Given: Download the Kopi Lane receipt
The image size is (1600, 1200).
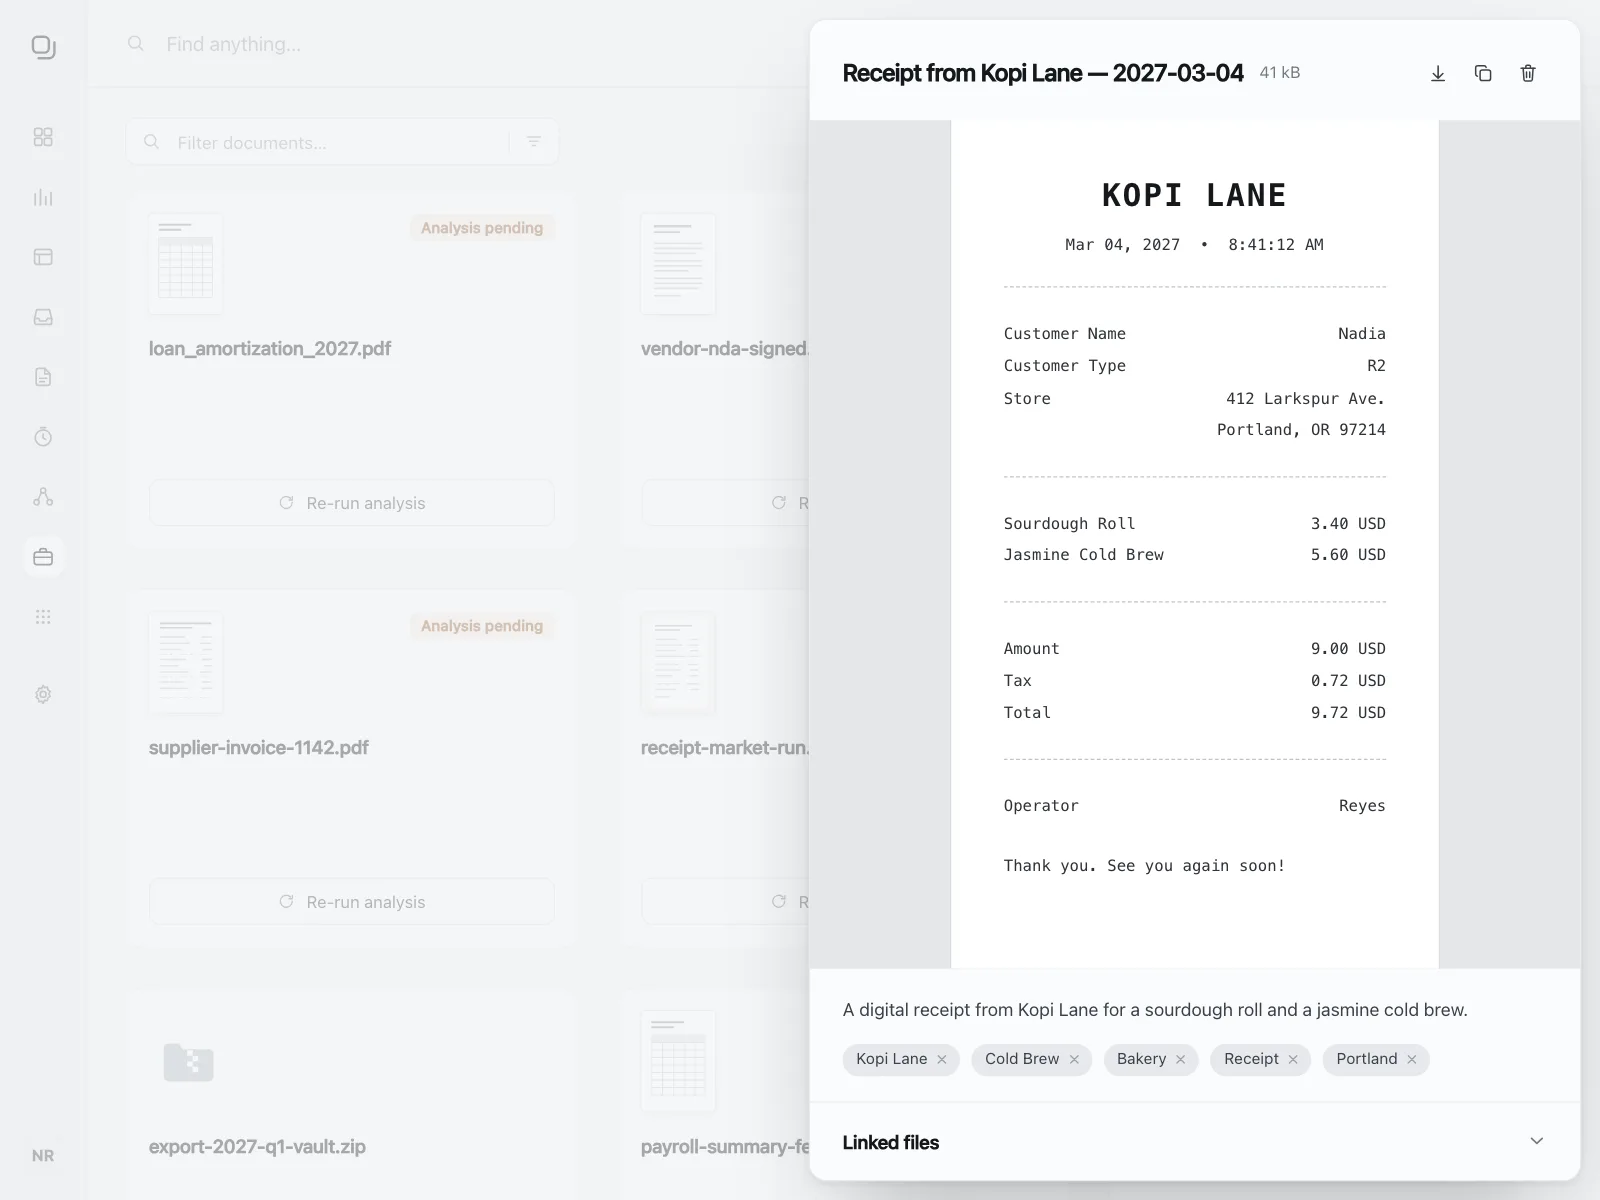Looking at the screenshot, I should [1438, 73].
